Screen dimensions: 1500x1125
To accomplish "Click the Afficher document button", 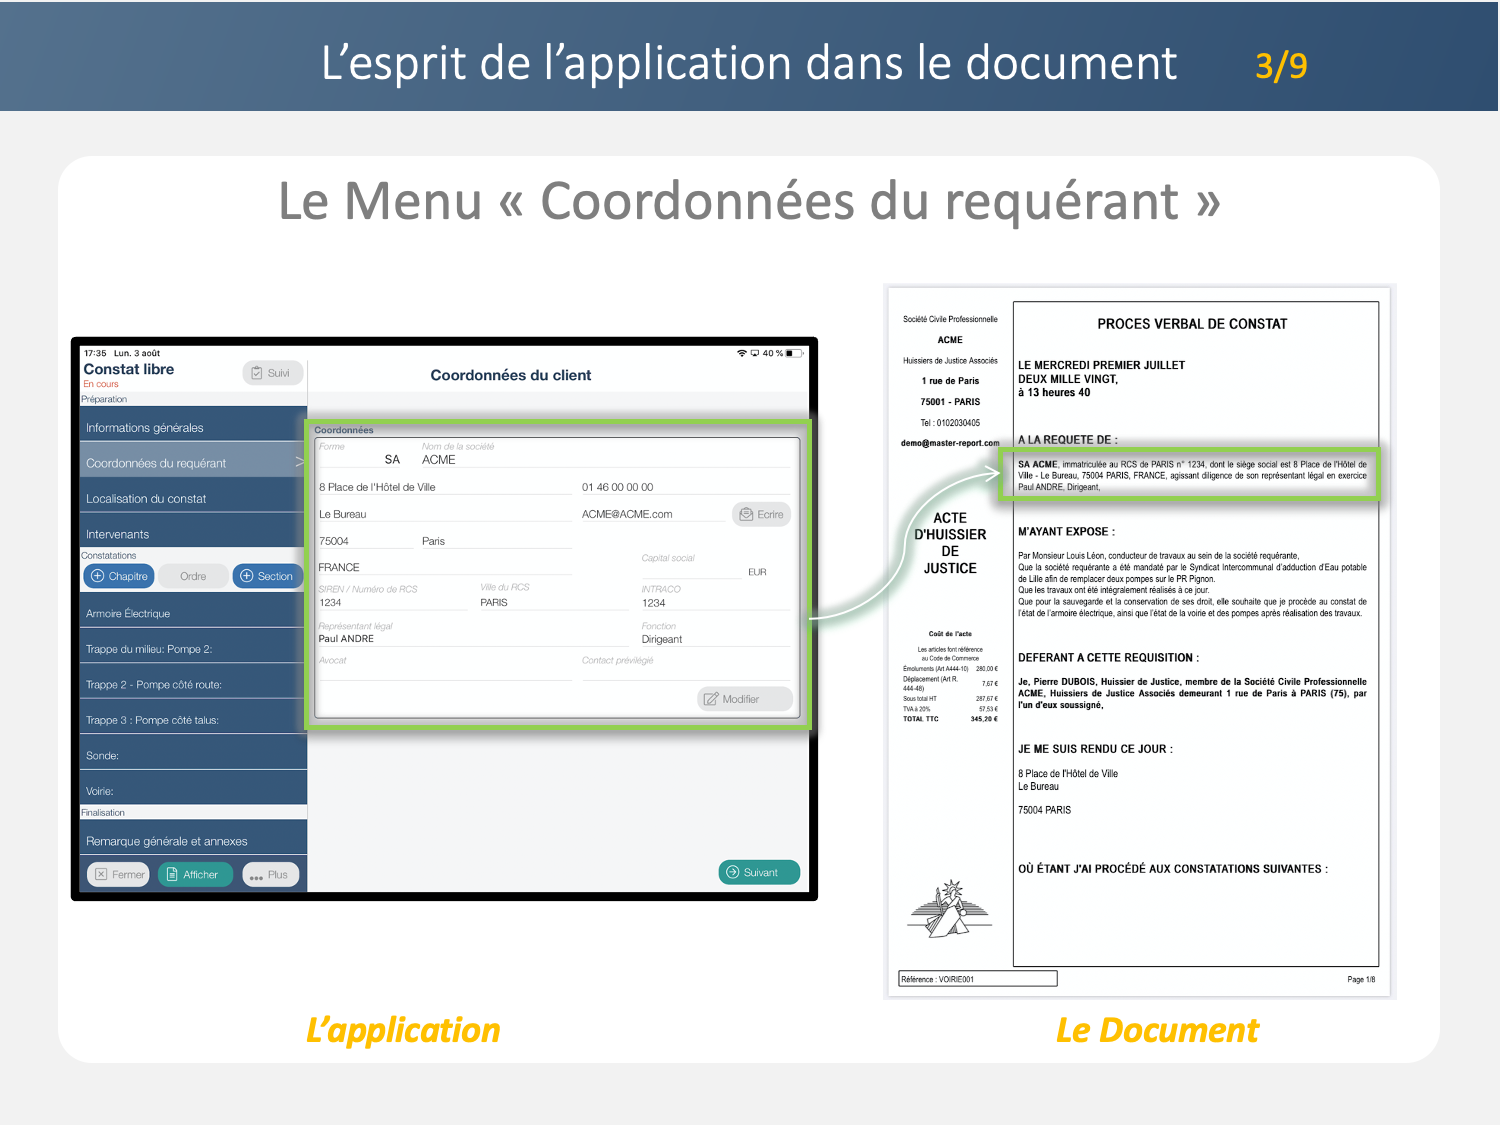I will [x=195, y=874].
